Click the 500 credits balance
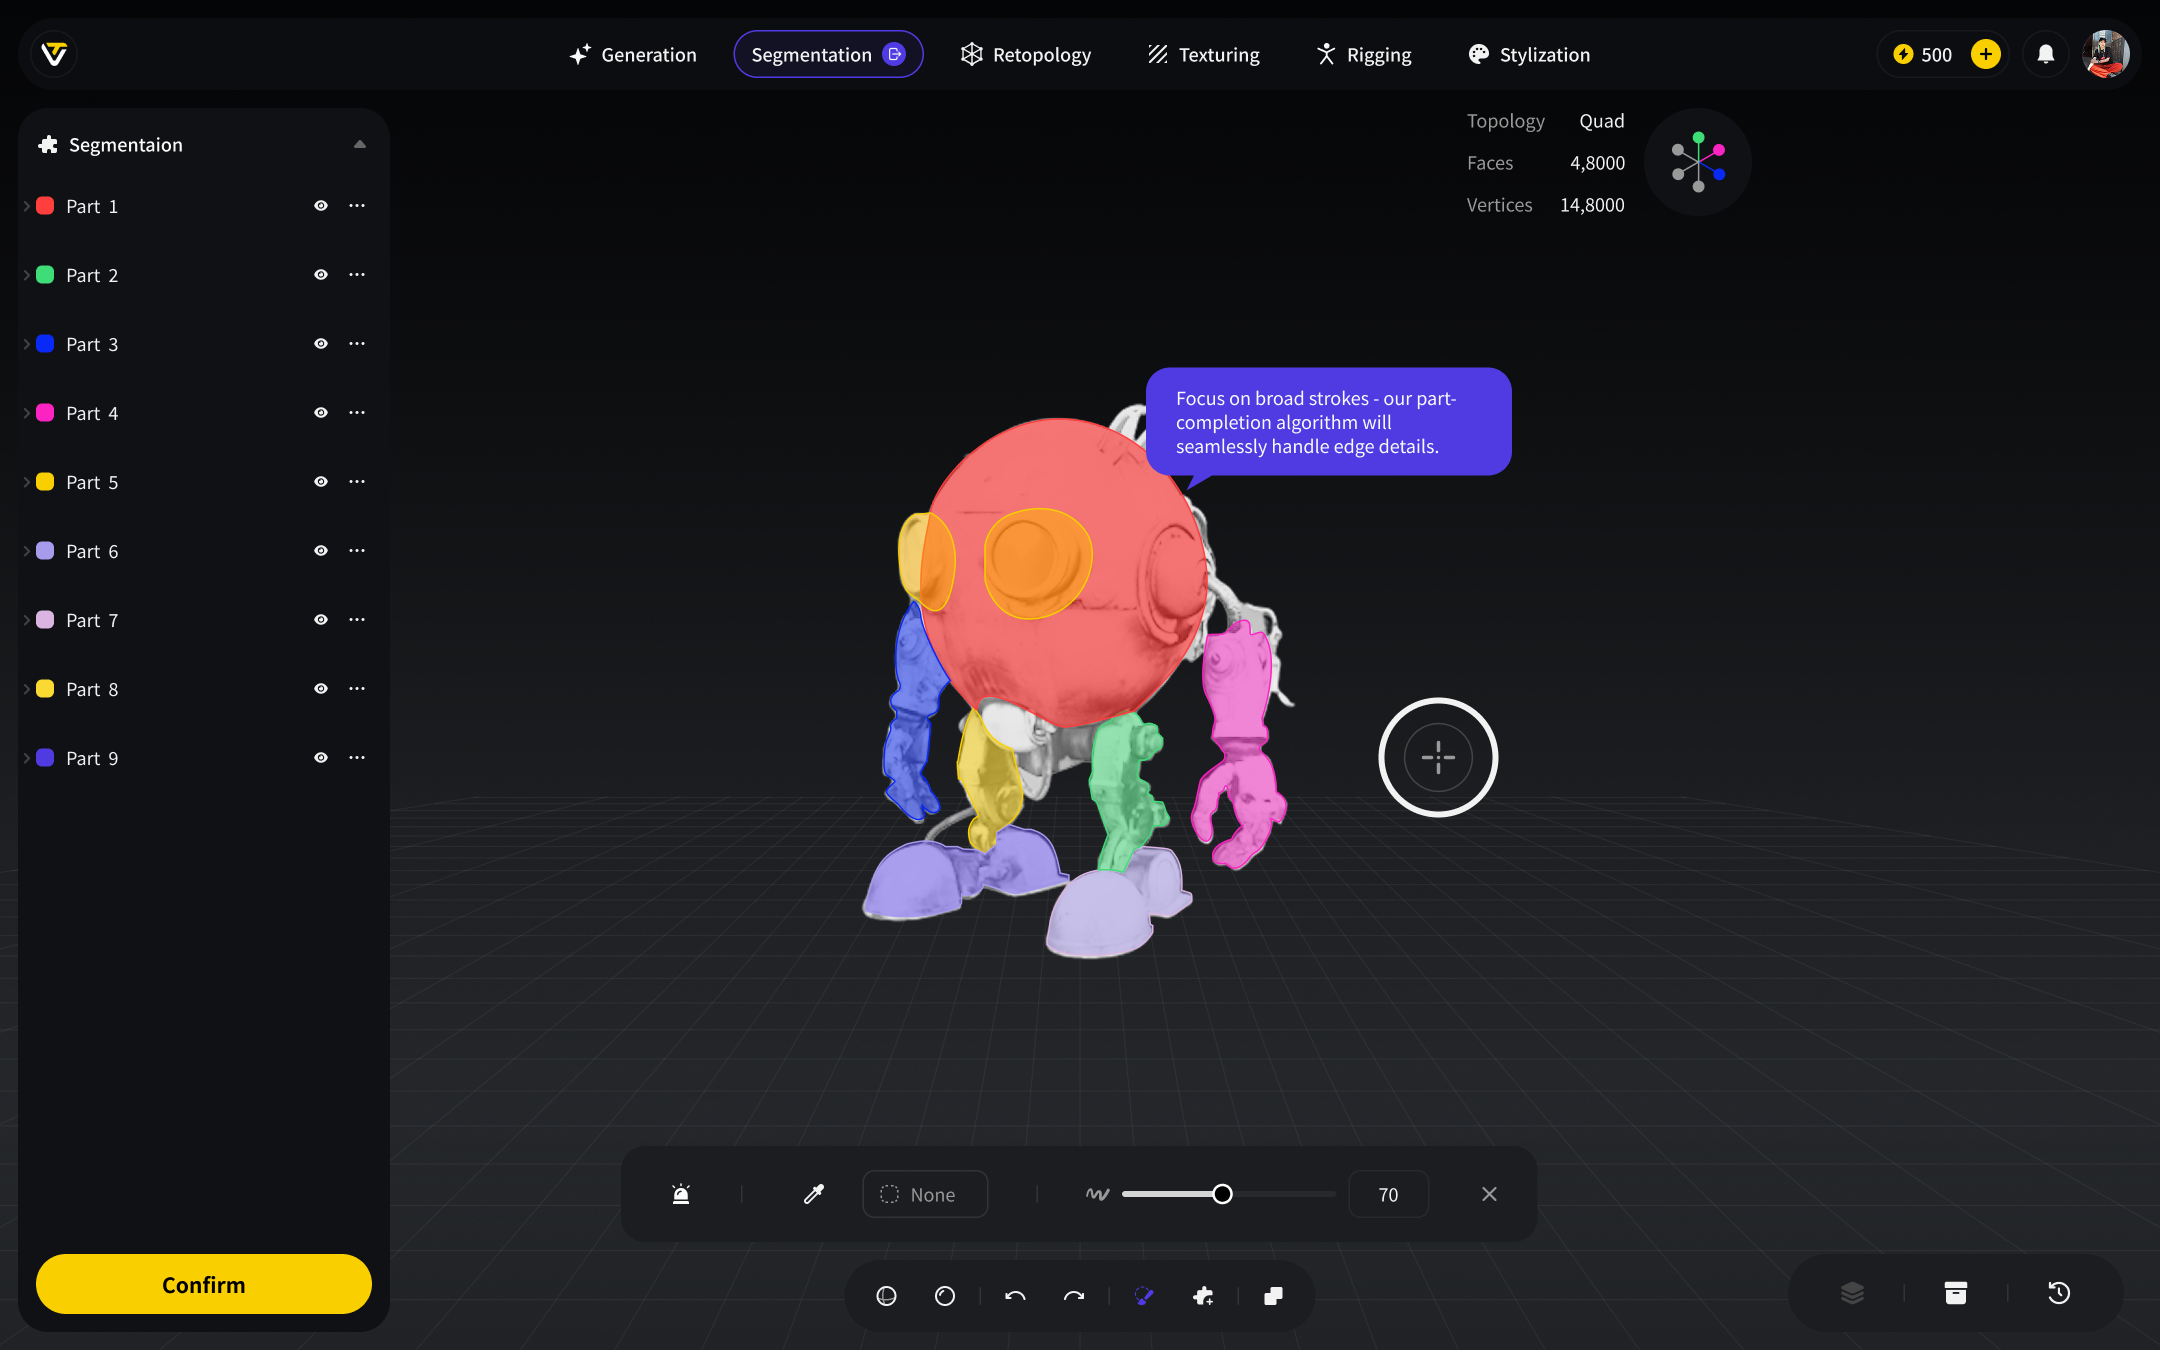 1925,54
